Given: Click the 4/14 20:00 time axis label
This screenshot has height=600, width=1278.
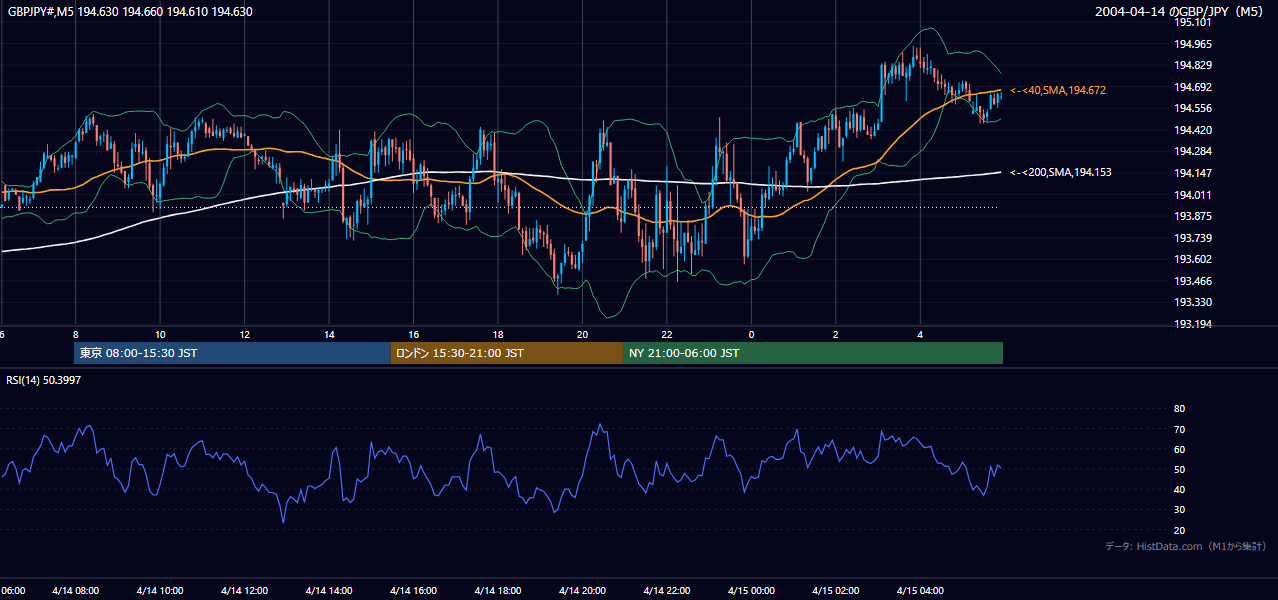Looking at the screenshot, I should [582, 590].
